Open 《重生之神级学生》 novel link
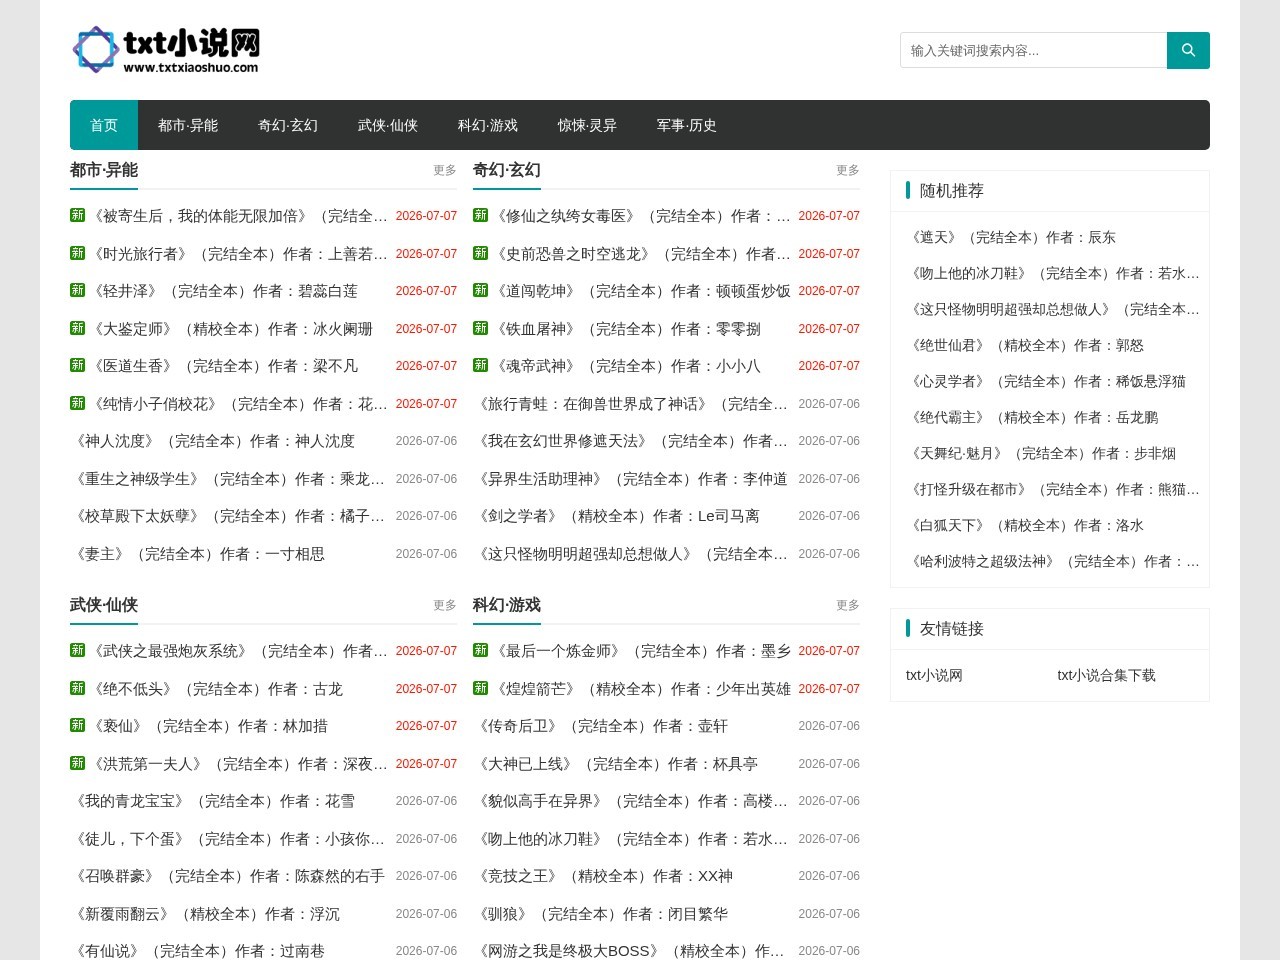Viewport: 1280px width, 960px height. [228, 479]
